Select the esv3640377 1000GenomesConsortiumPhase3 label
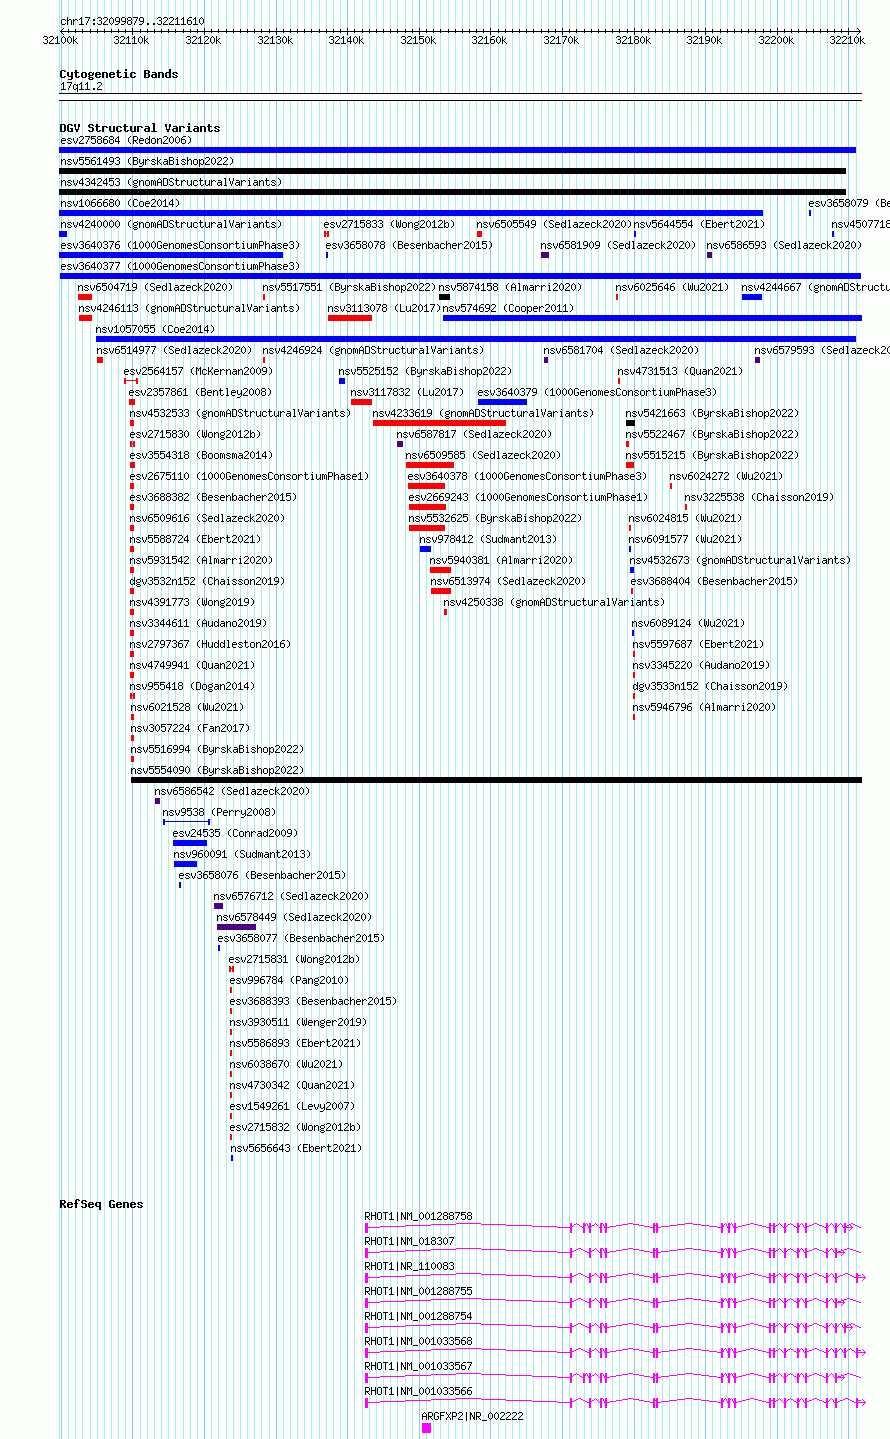Image resolution: width=890 pixels, height=1439 pixels. click(180, 266)
